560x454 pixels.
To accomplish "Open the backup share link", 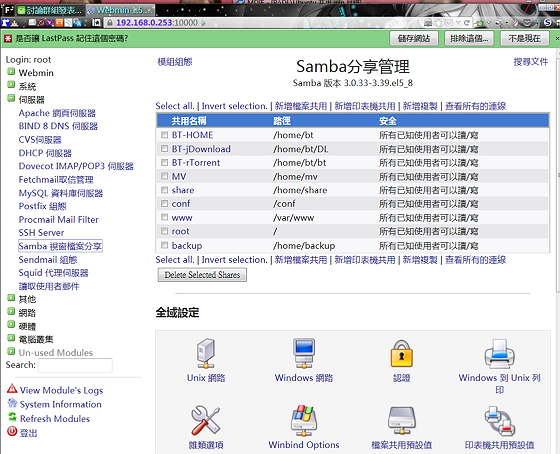I will [x=187, y=246].
